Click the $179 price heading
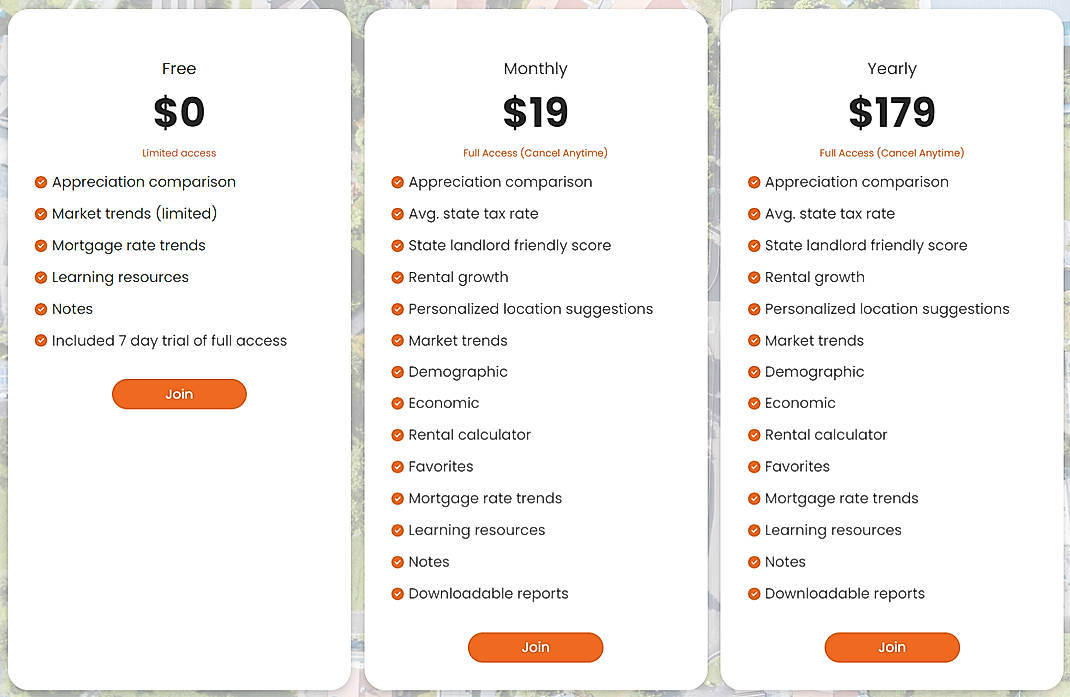This screenshot has width=1070, height=697. pyautogui.click(x=891, y=112)
